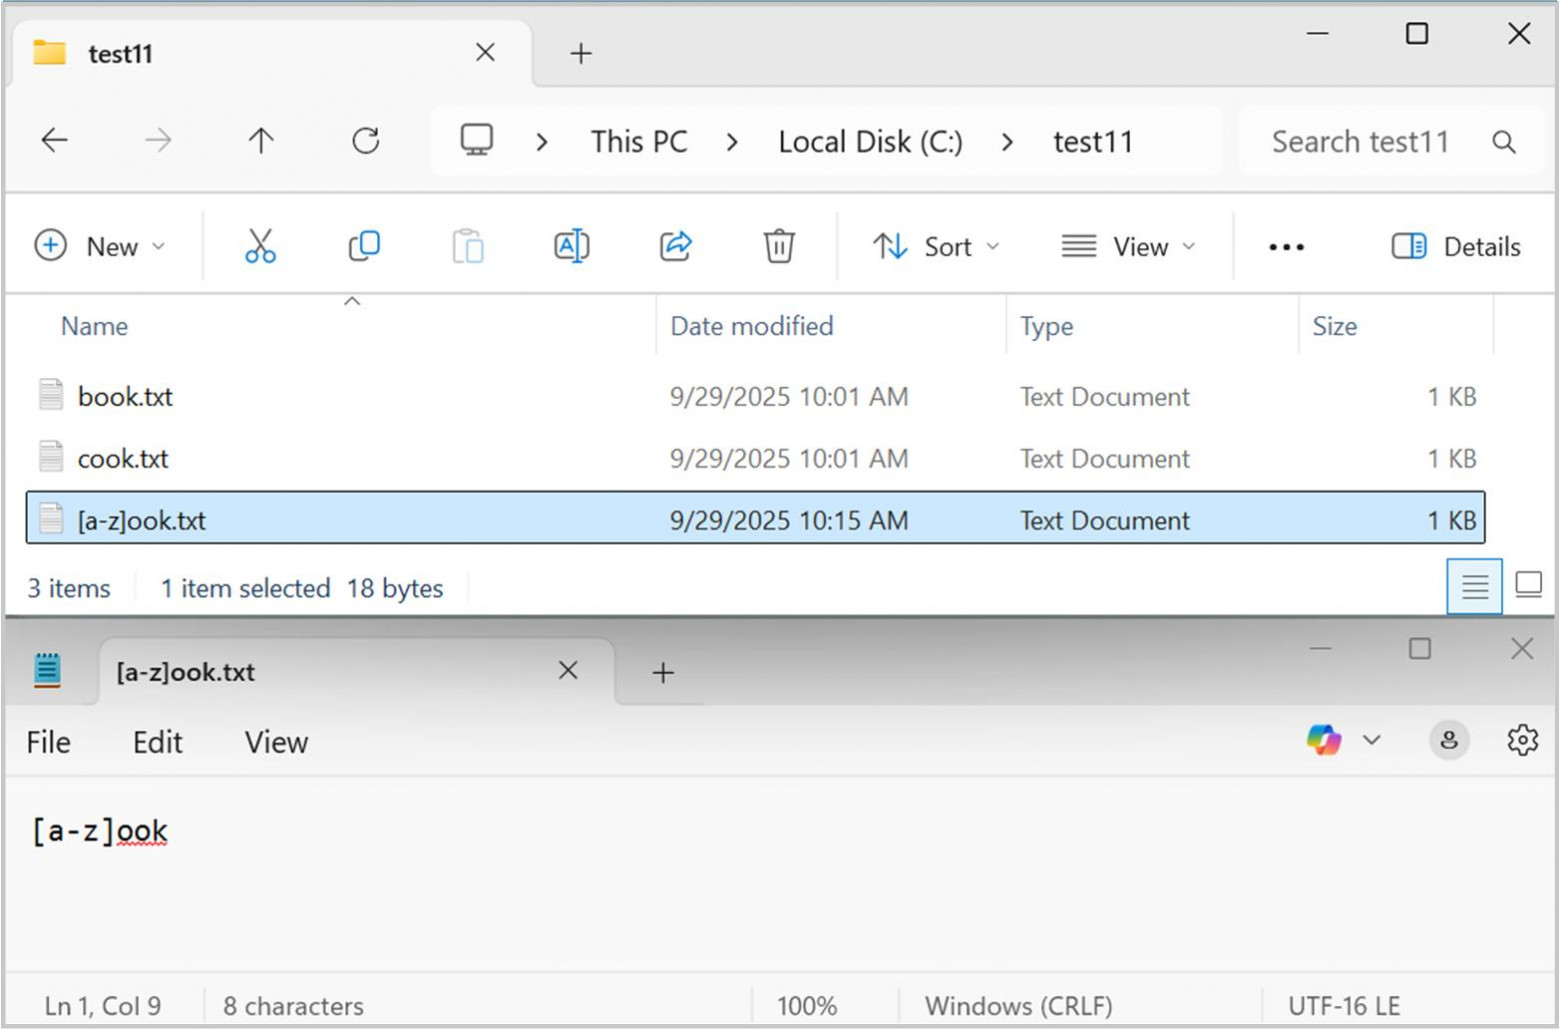Go back using the left arrow in File Explorer
The height and width of the screenshot is (1029, 1560).
click(x=55, y=141)
